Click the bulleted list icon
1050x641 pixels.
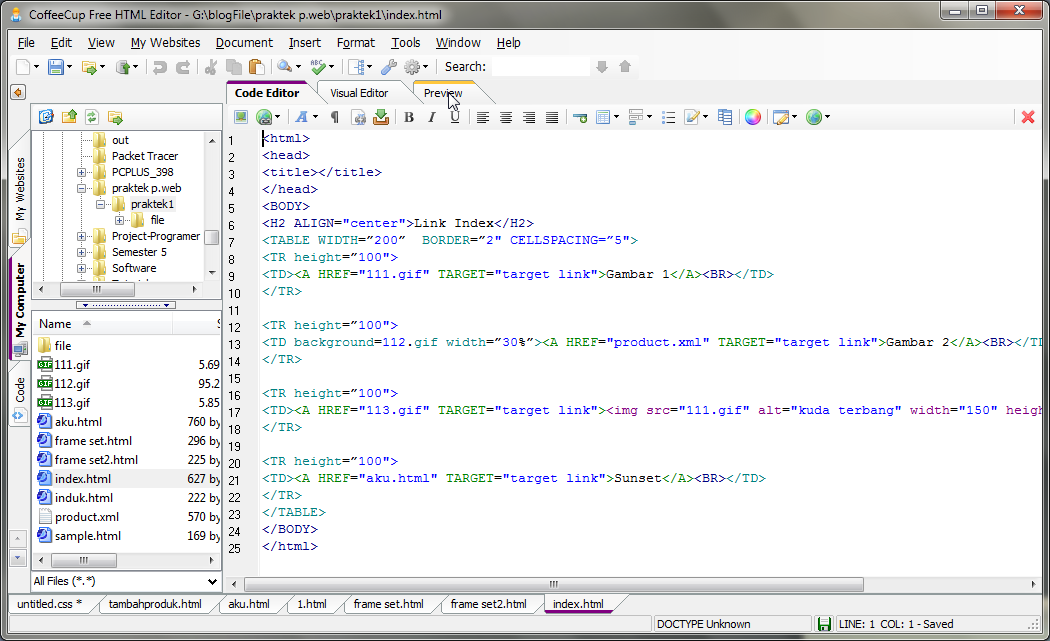click(x=669, y=117)
